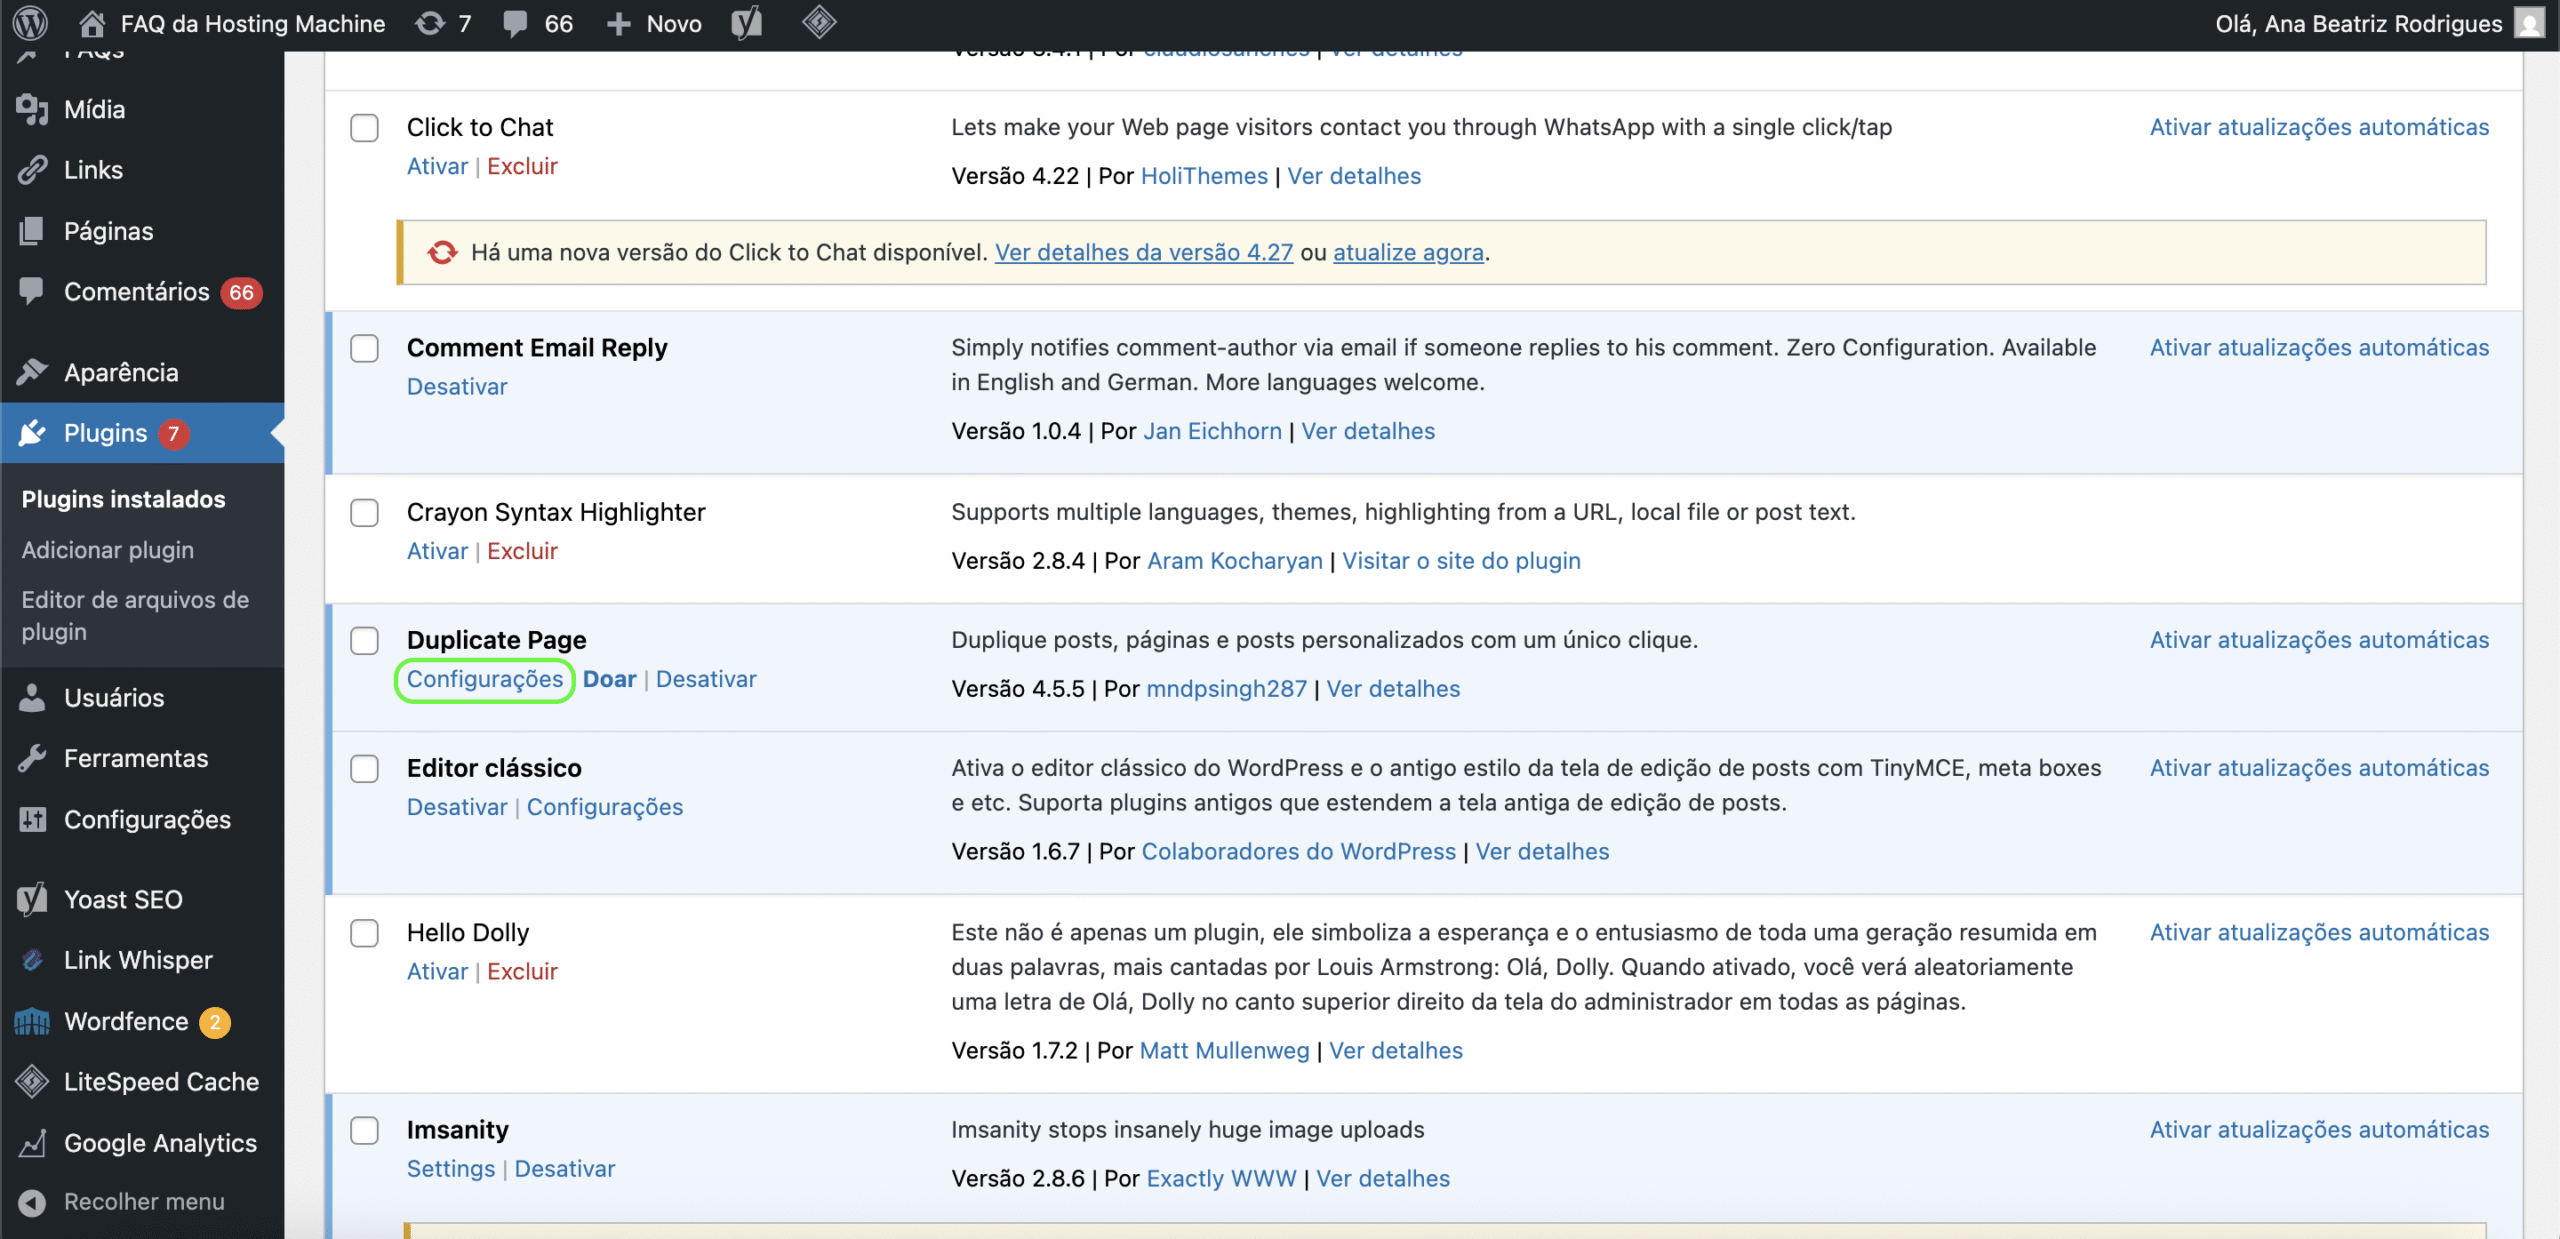View details for Imsanity plugin
This screenshot has height=1239, width=2560.
coord(1383,1179)
